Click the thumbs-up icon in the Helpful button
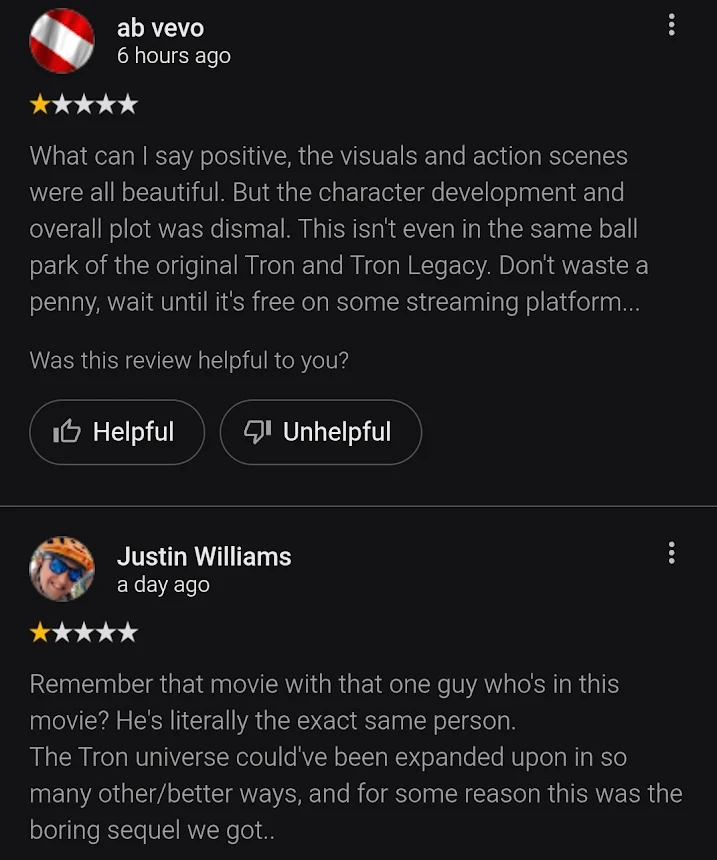717x860 pixels. (x=66, y=432)
